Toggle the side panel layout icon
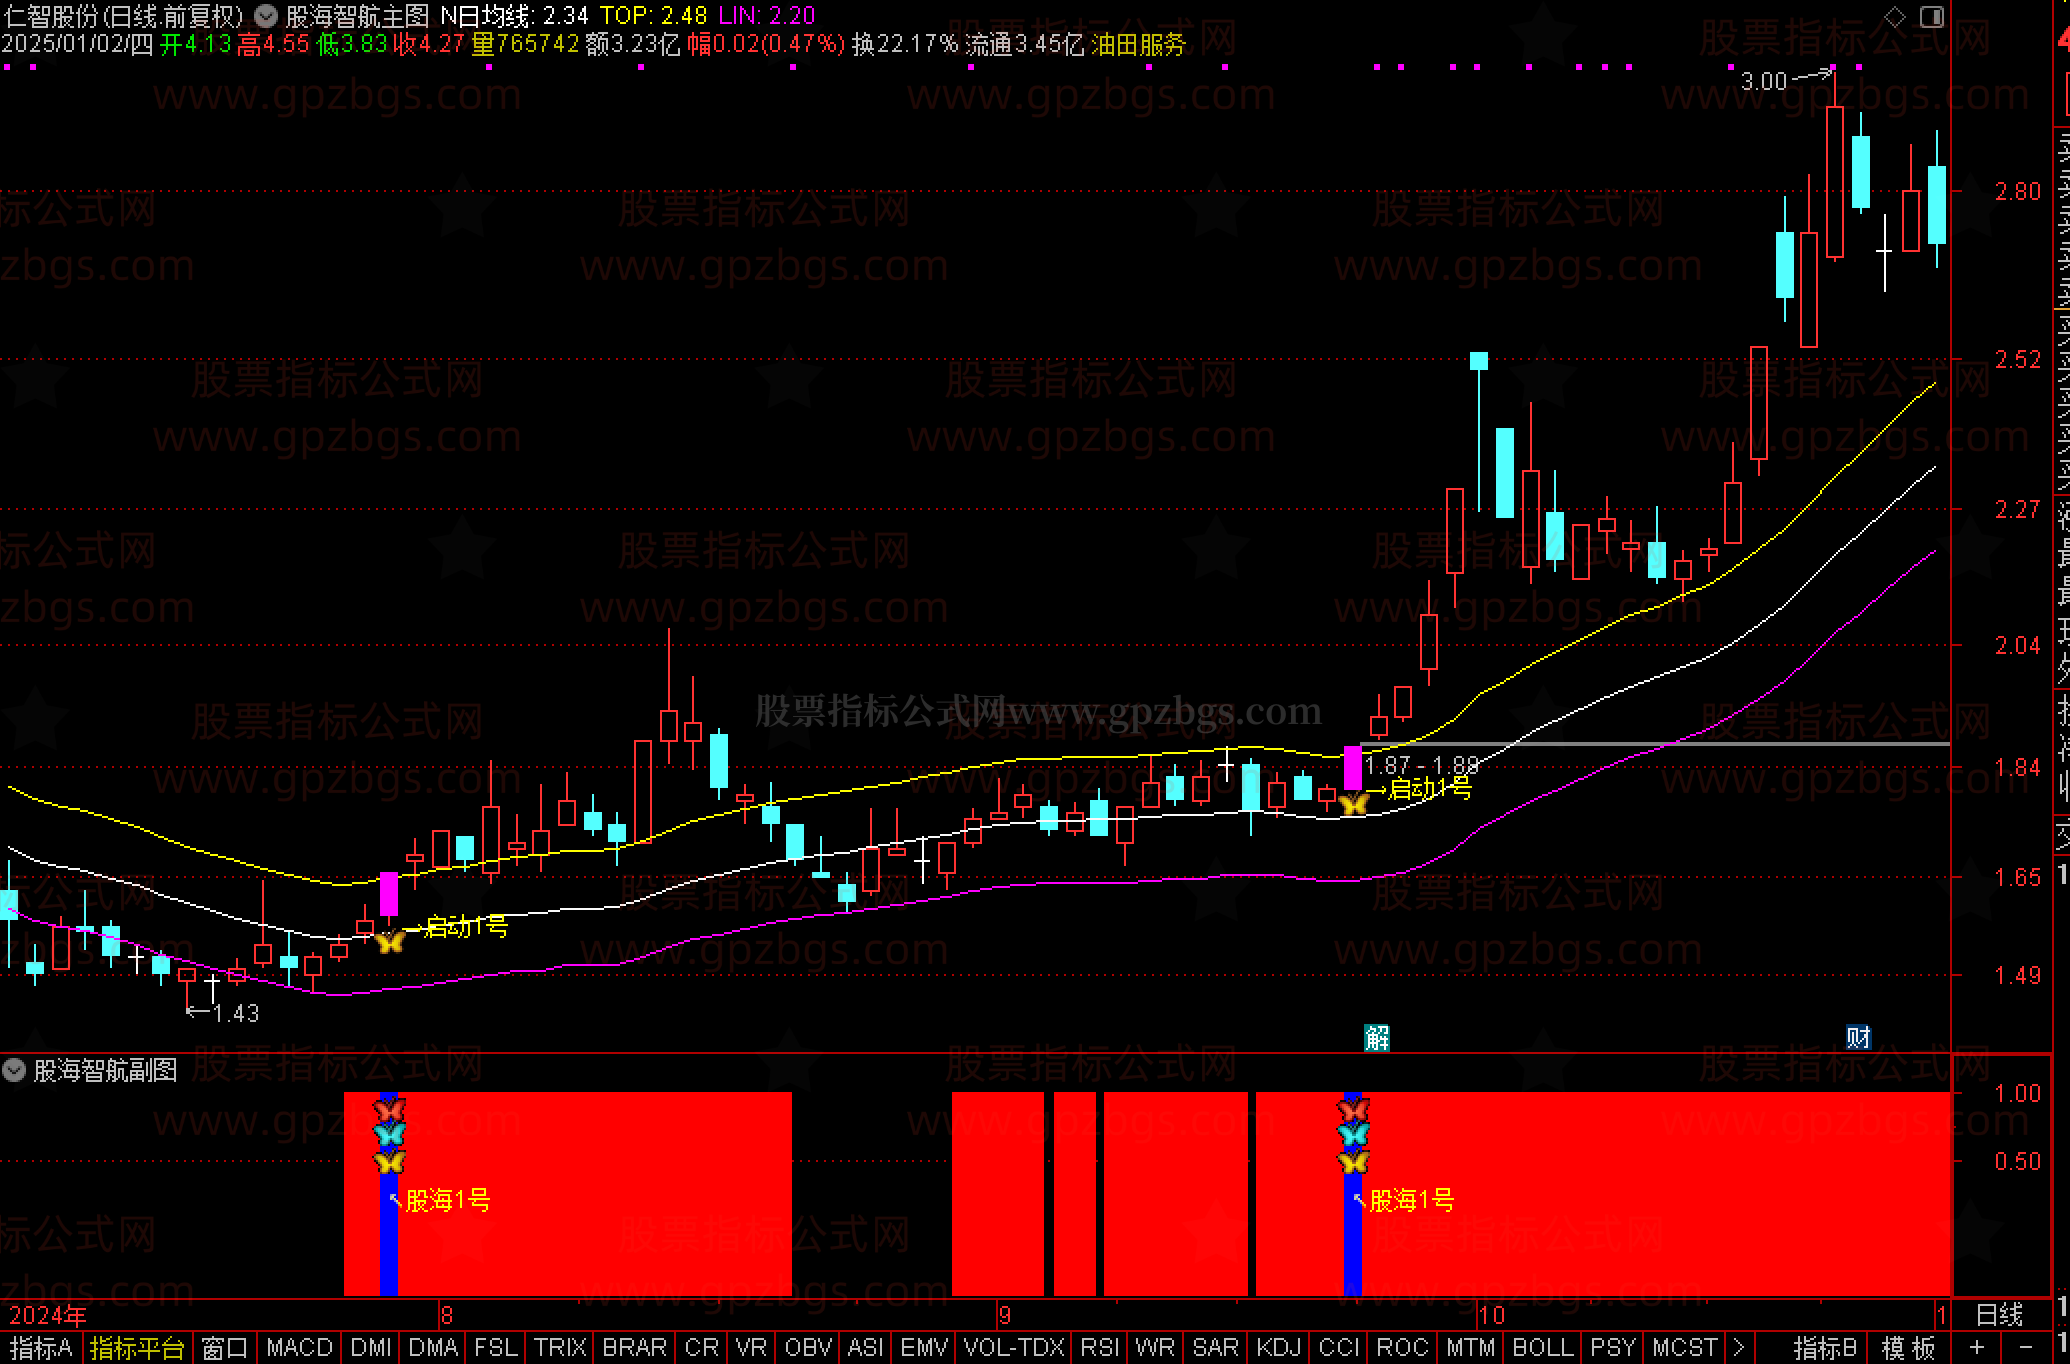Viewport: 2070px width, 1364px height. point(1932,16)
